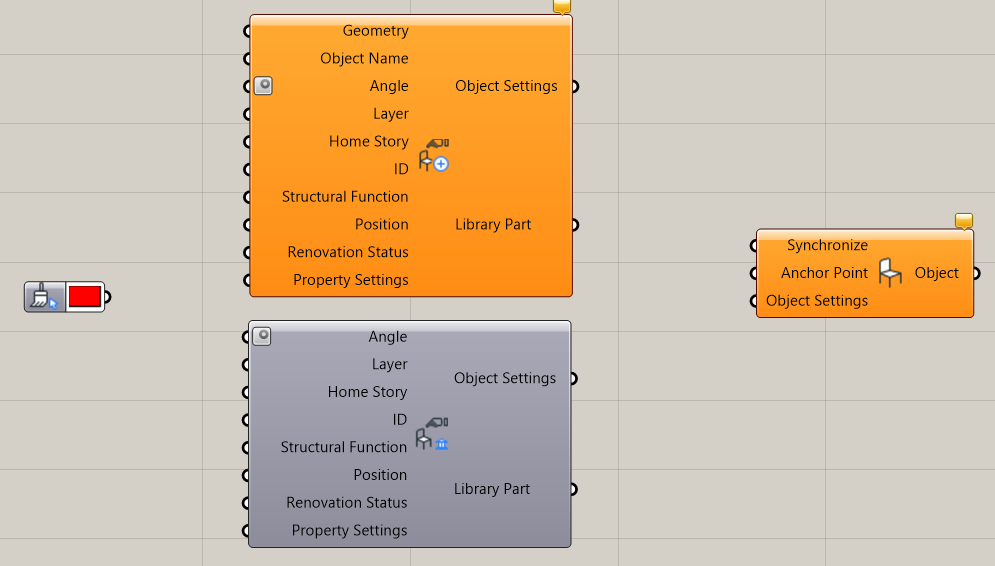Image resolution: width=995 pixels, height=566 pixels.
Task: Click the chair icon on the Object component
Action: pyautogui.click(x=890, y=273)
